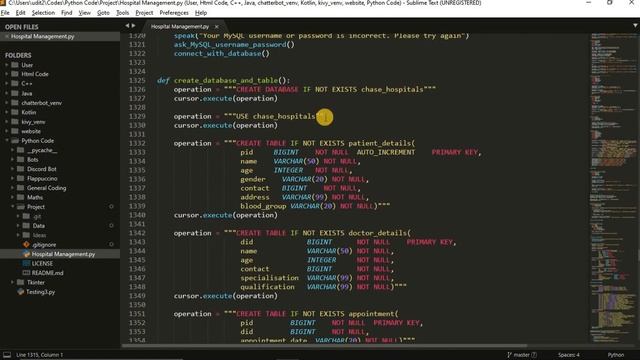Open the Find menu

(67, 13)
